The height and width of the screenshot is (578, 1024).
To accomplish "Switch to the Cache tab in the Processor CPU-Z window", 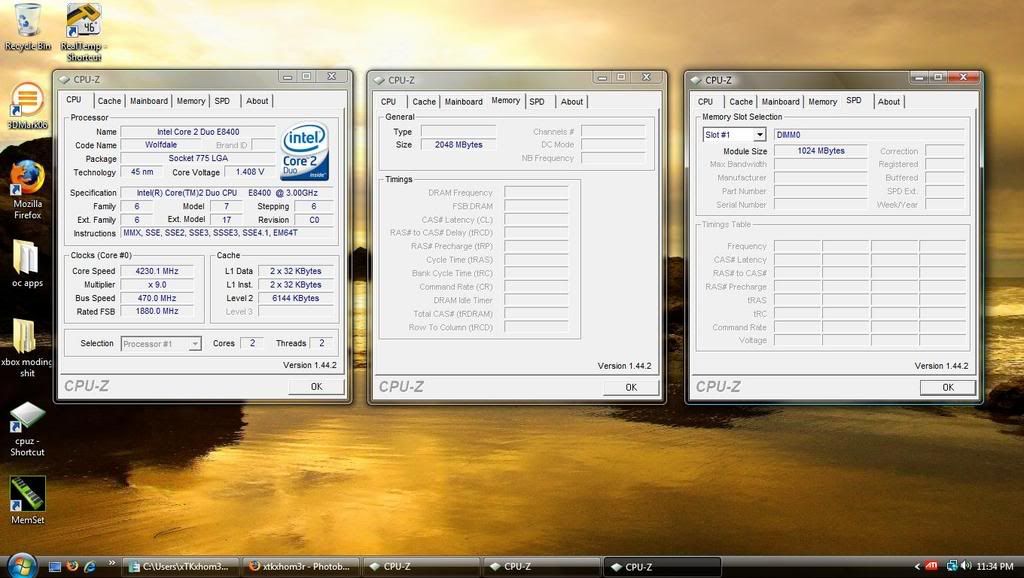I will coord(109,101).
